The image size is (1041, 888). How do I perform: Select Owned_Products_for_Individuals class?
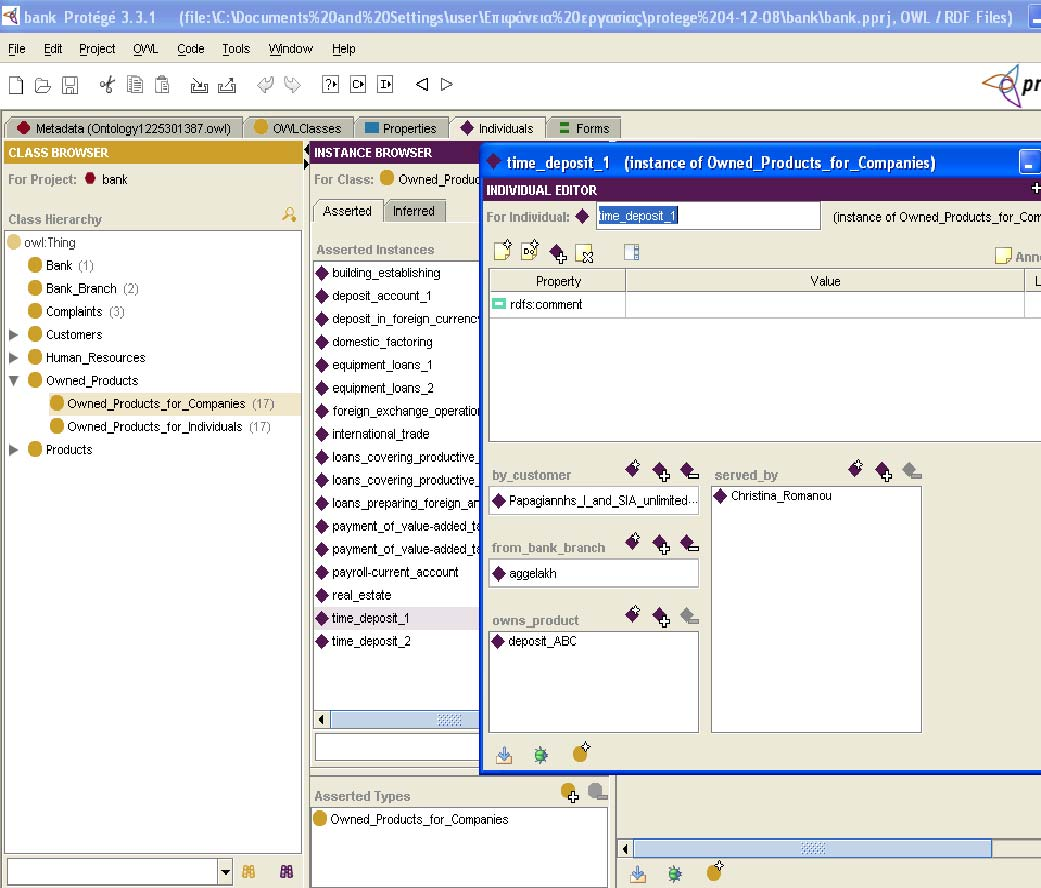point(155,427)
